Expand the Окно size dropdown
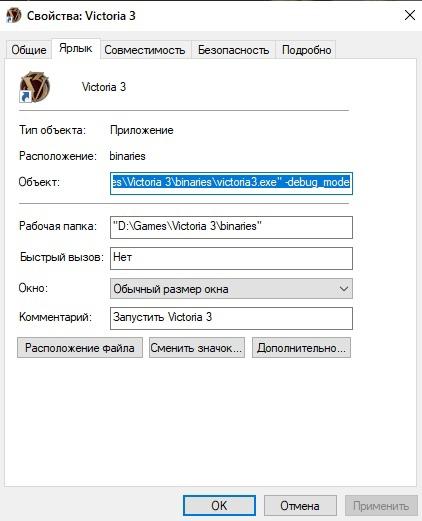 [x=231, y=289]
